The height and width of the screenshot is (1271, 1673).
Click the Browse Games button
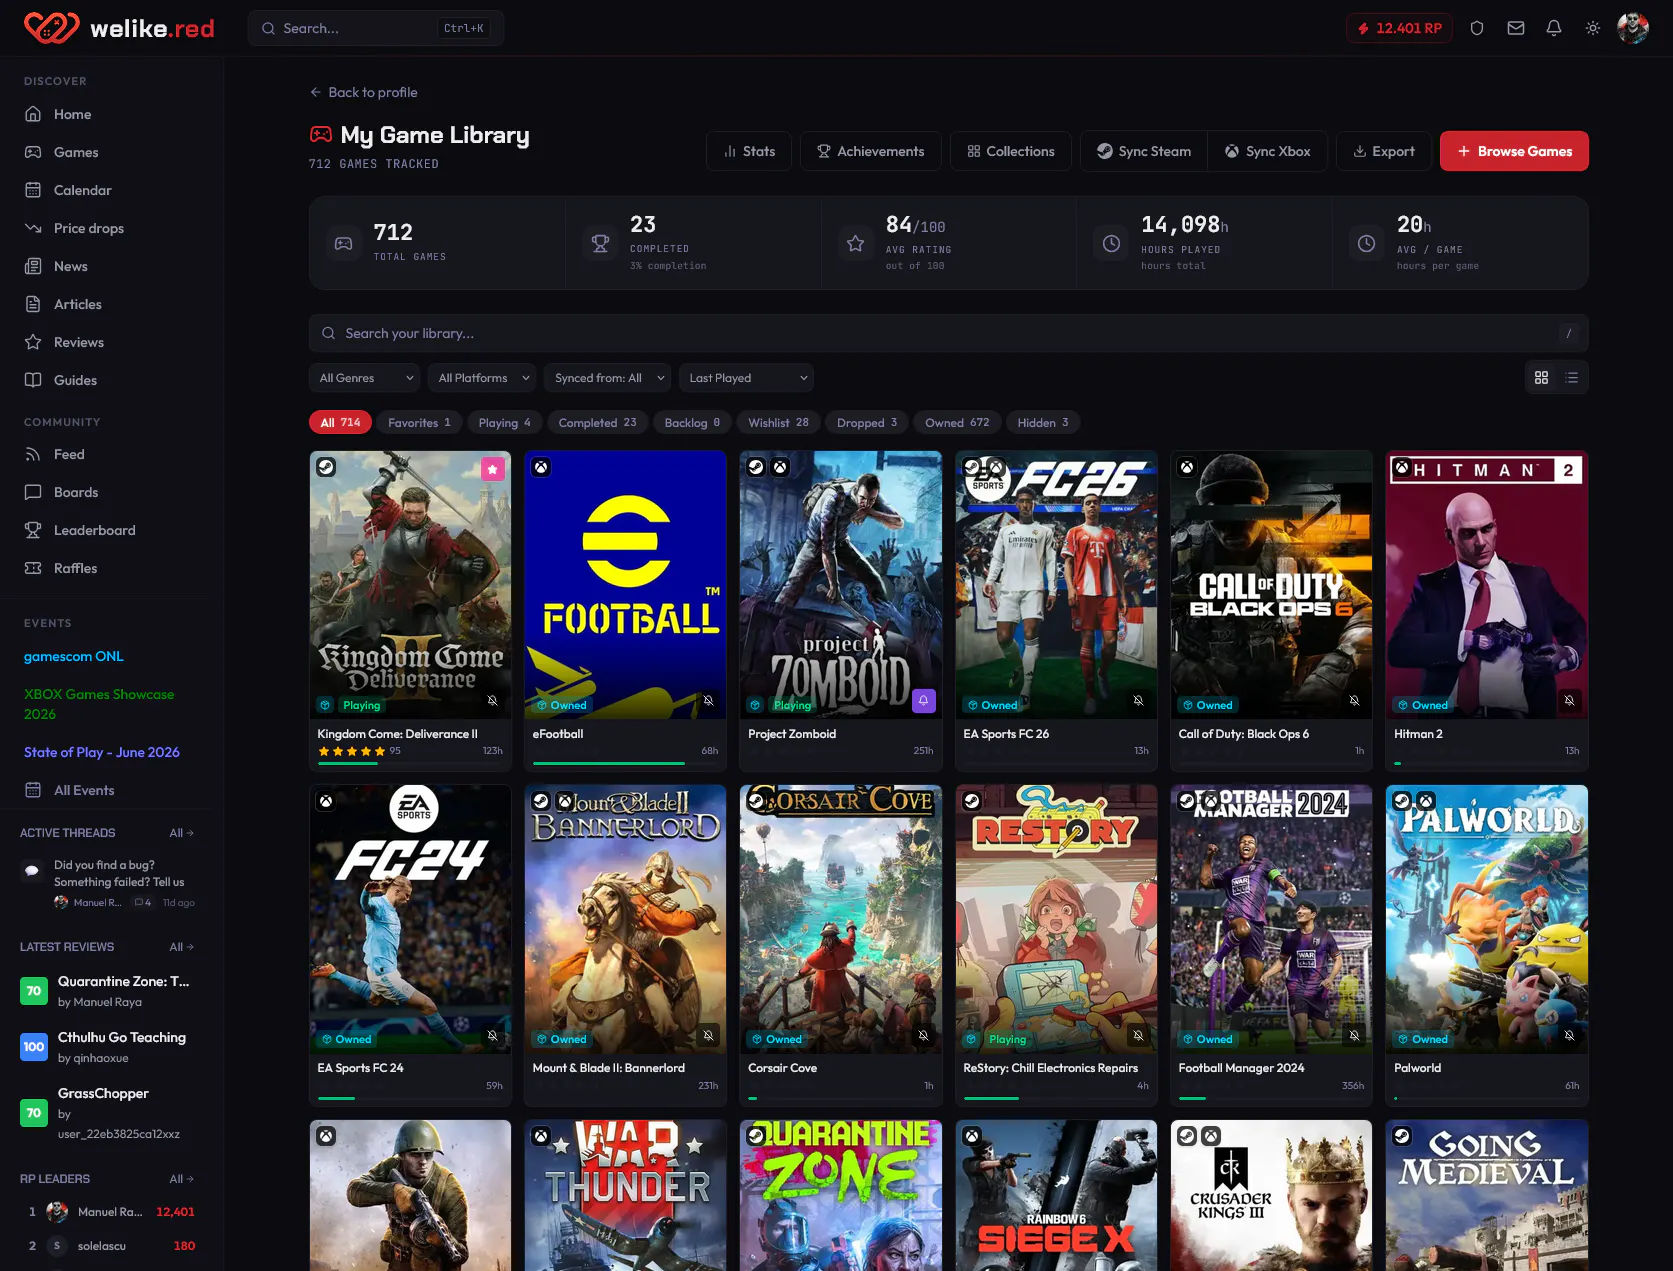(x=1514, y=151)
